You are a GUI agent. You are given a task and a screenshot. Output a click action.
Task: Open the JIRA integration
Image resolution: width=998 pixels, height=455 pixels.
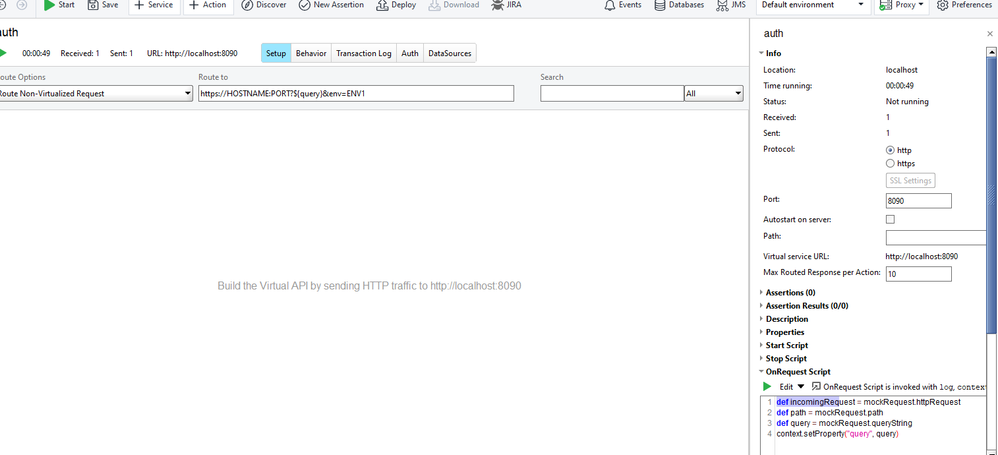(x=507, y=5)
